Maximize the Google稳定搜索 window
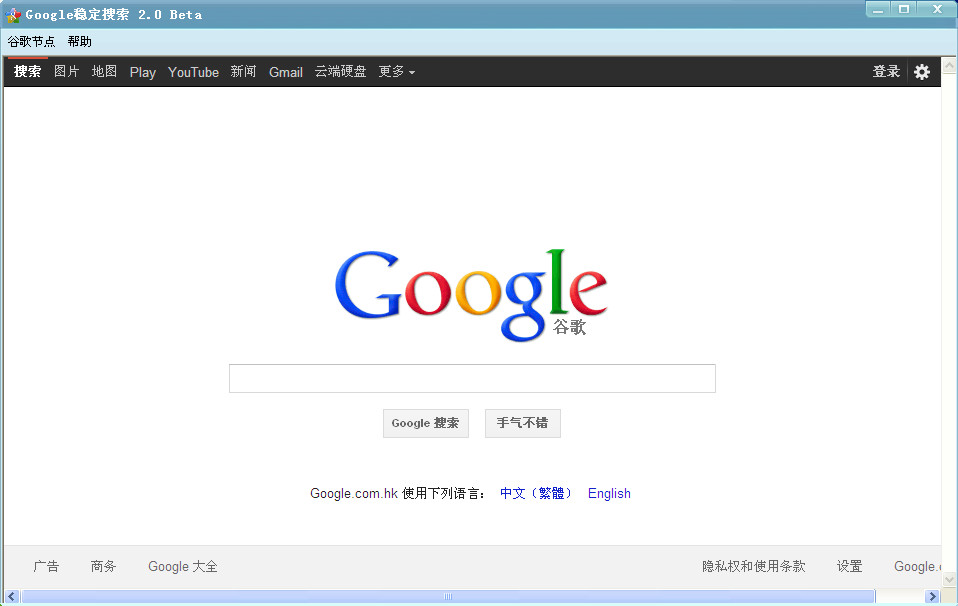The image size is (958, 606). [904, 9]
